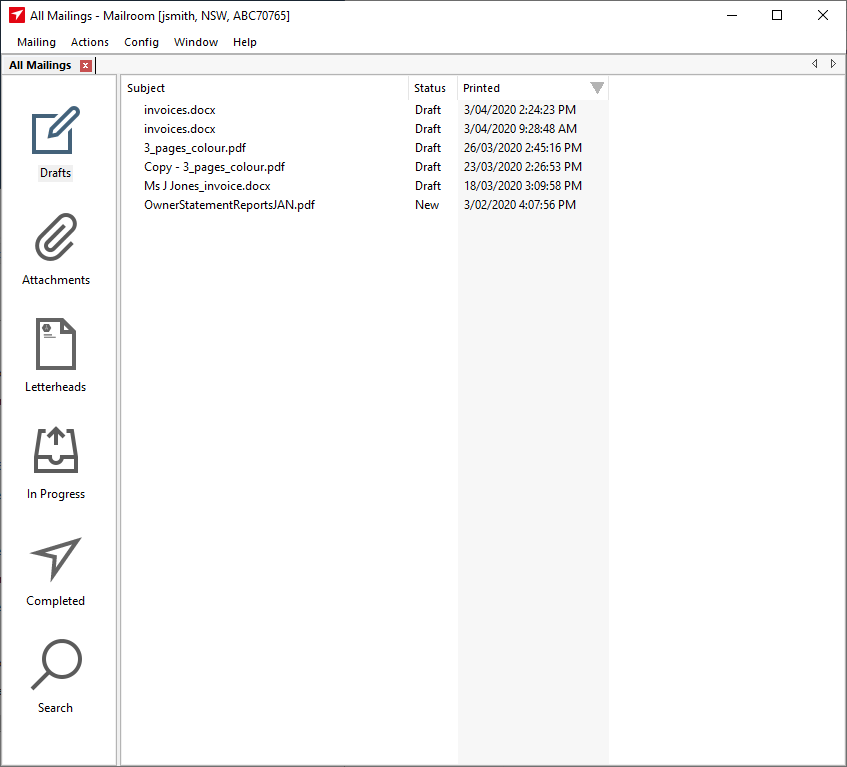Sort by the Printed column header

click(533, 88)
